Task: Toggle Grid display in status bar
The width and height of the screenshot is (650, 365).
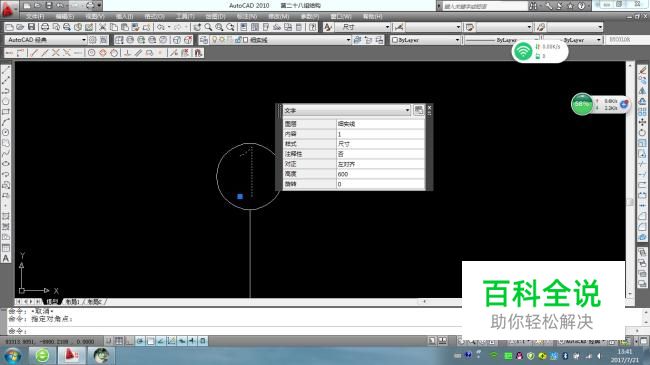Action: coord(119,341)
